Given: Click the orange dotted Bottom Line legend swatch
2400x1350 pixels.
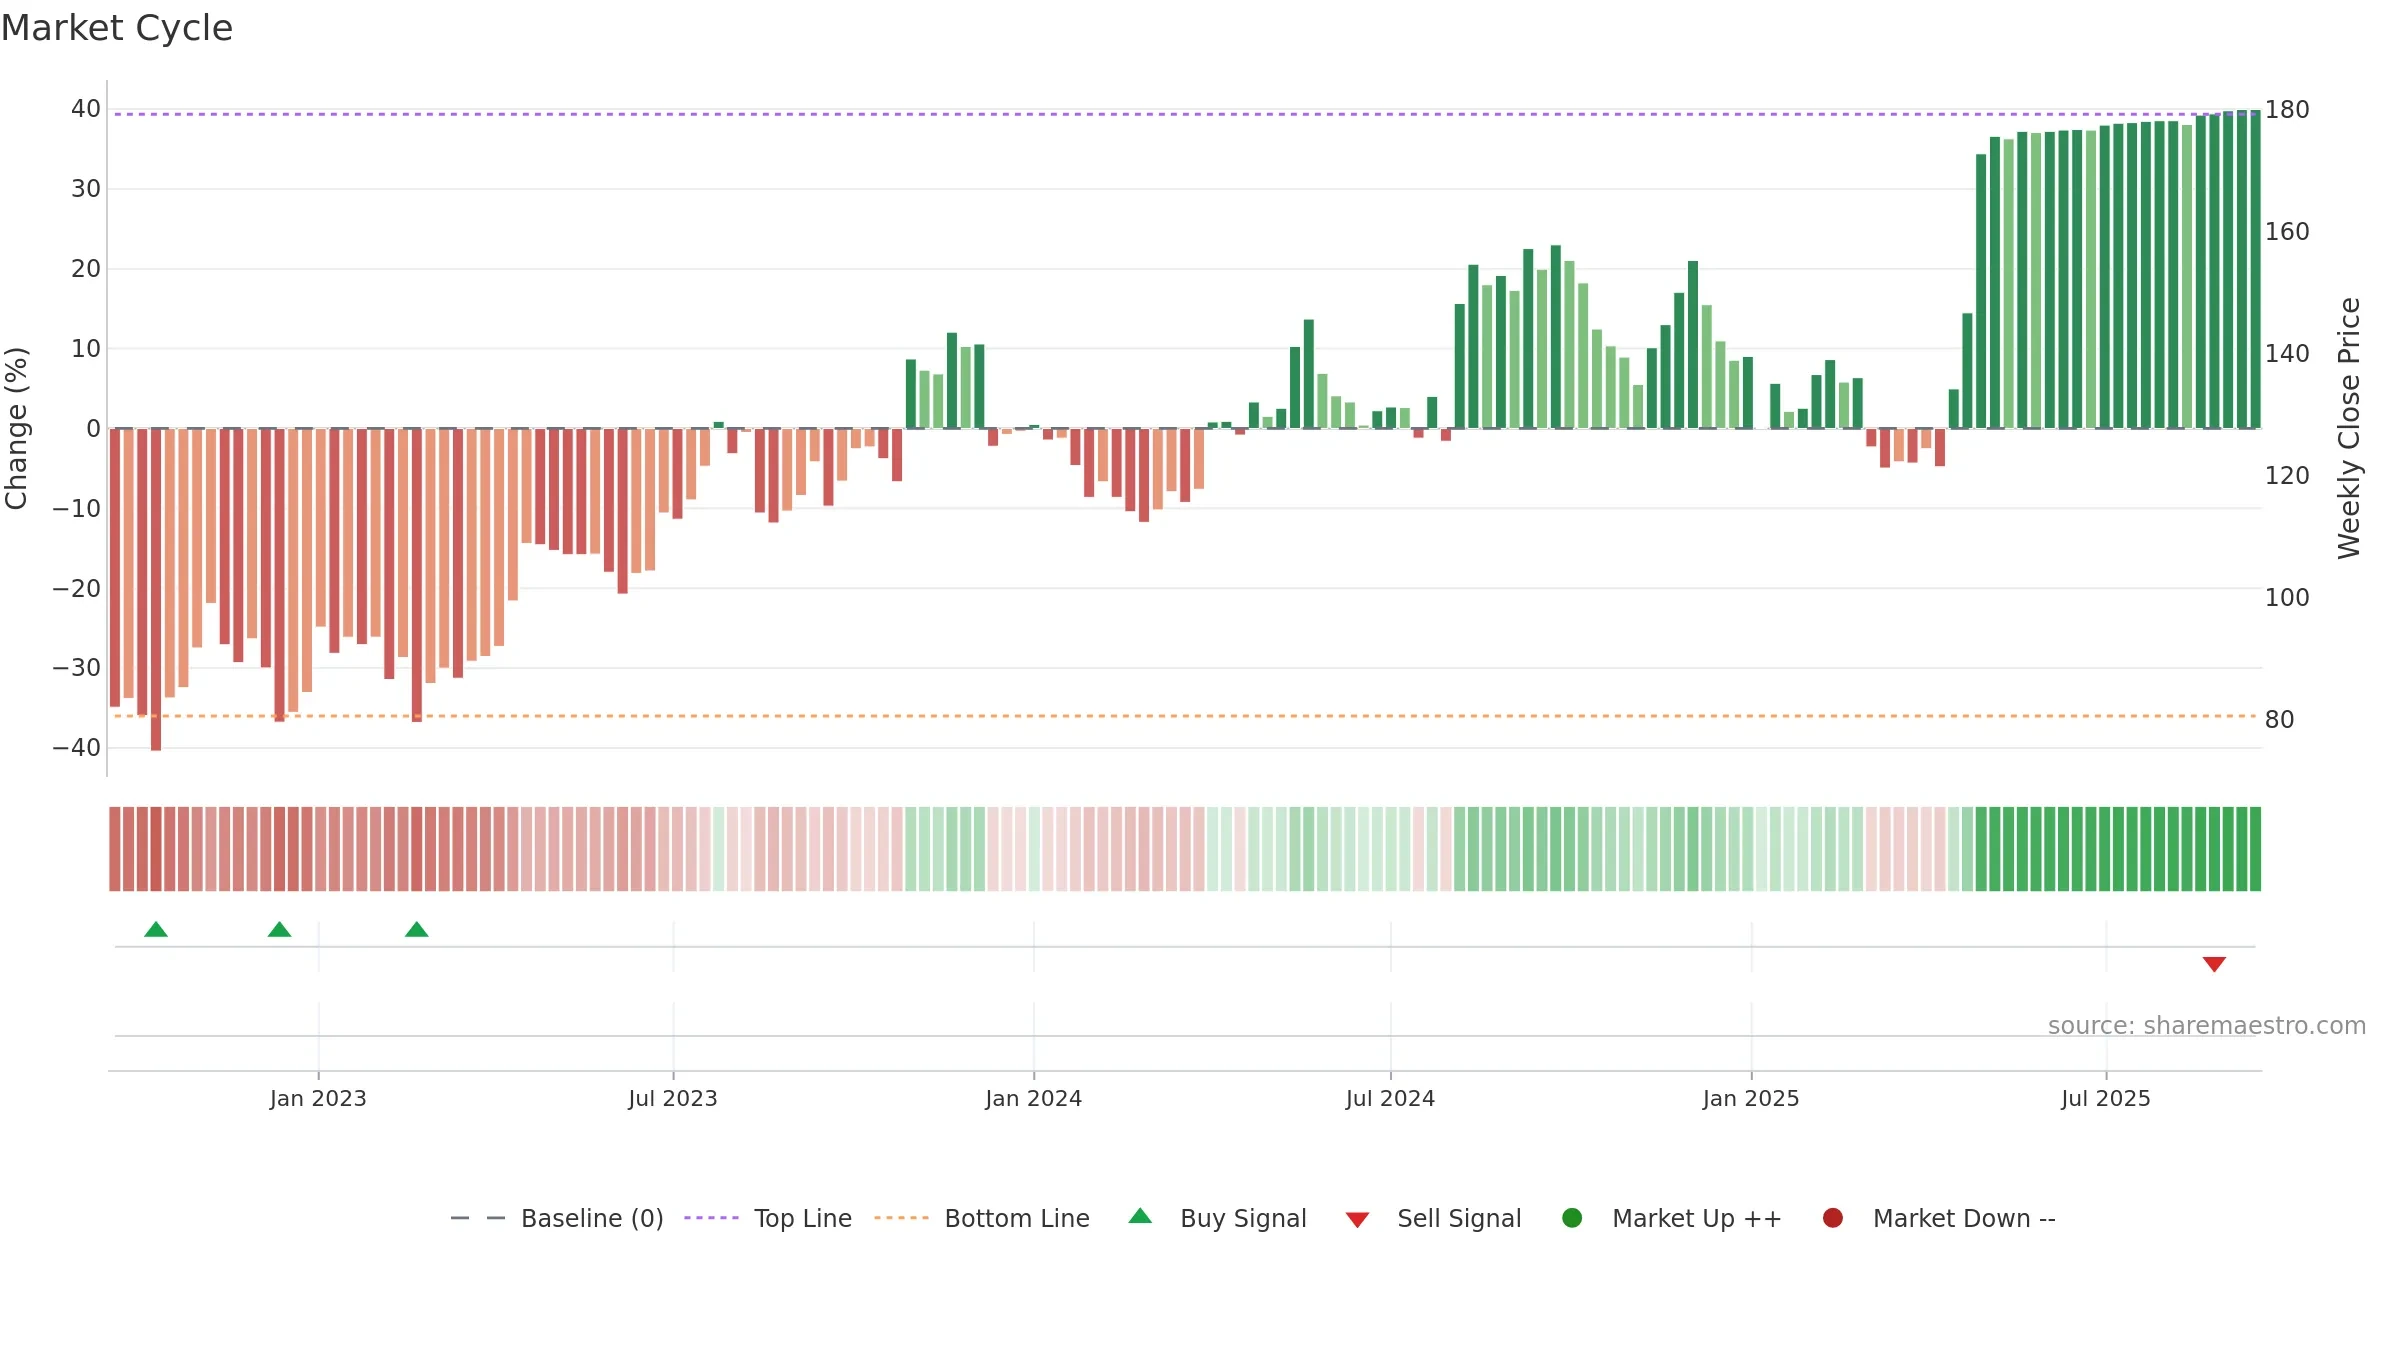Looking at the screenshot, I should tap(901, 1218).
